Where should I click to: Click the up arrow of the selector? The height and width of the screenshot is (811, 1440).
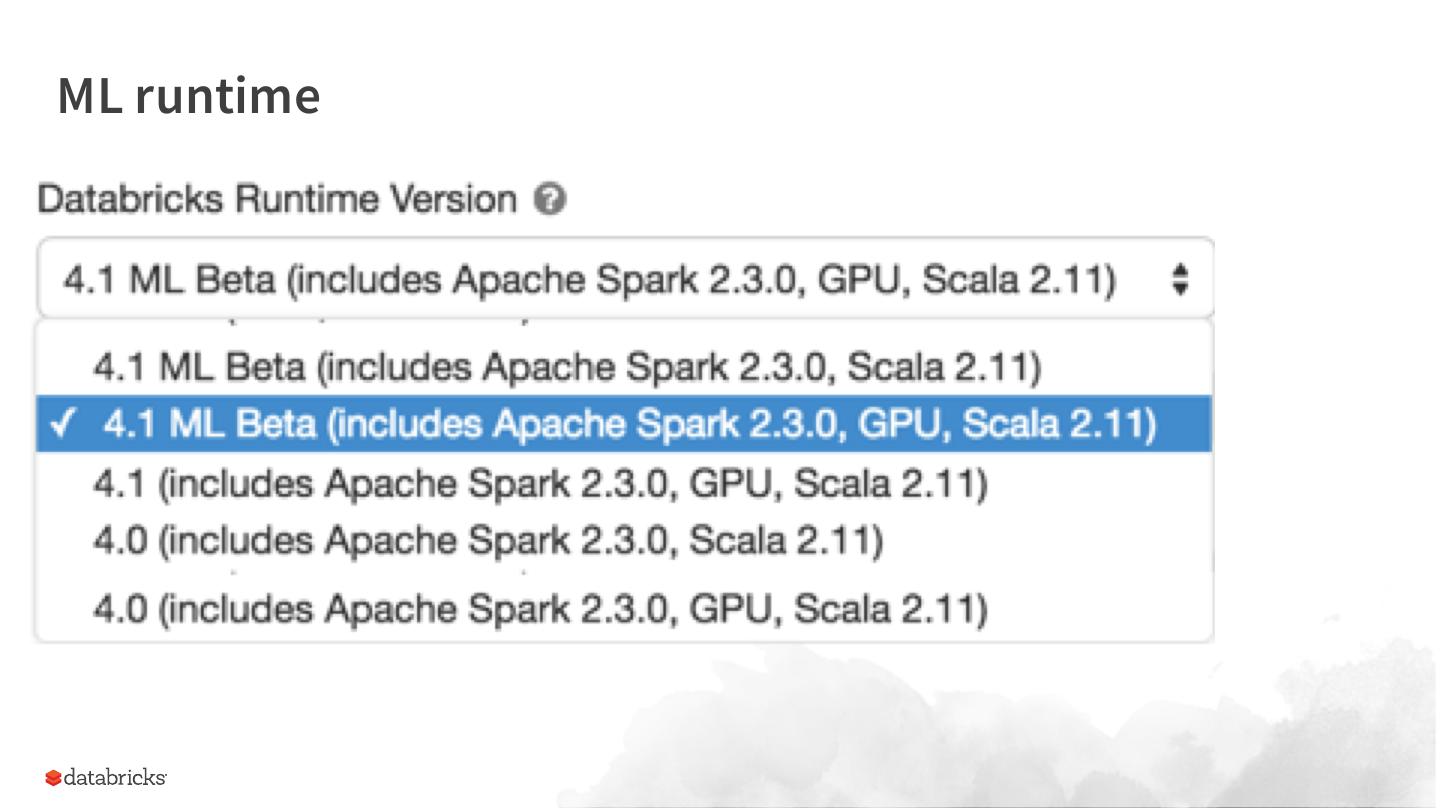coord(1180,270)
